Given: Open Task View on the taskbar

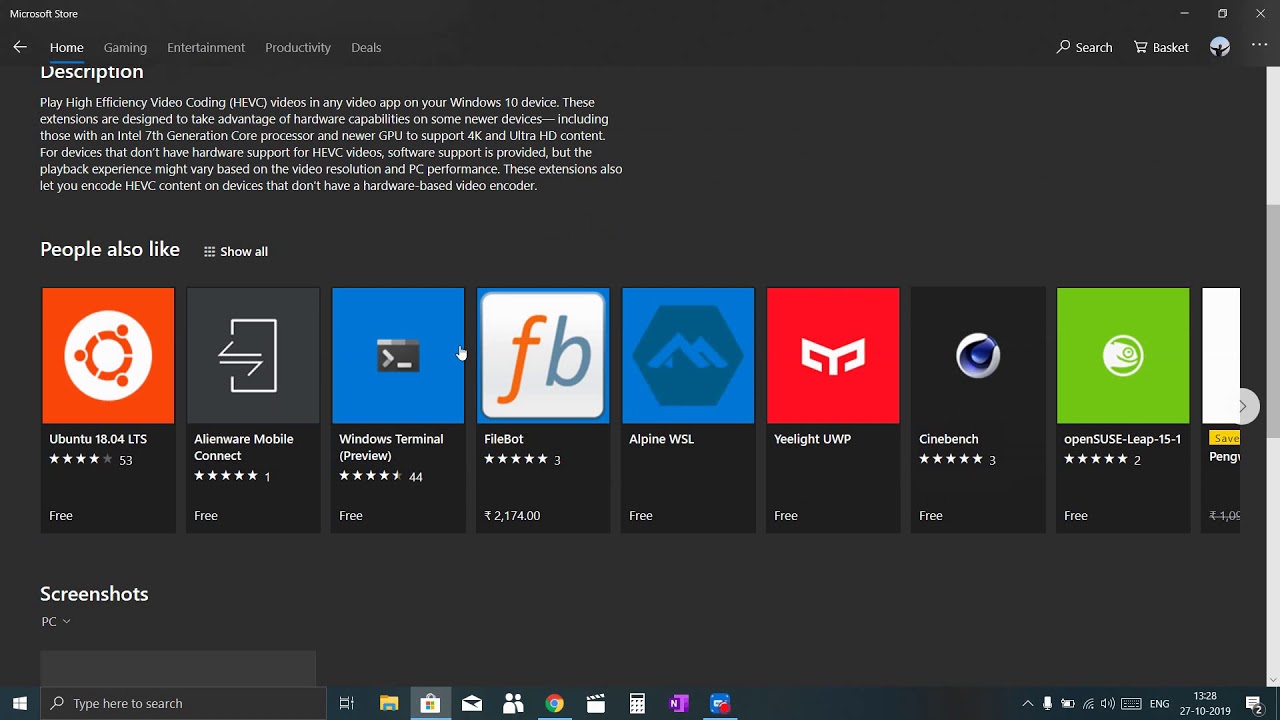Looking at the screenshot, I should pyautogui.click(x=347, y=703).
